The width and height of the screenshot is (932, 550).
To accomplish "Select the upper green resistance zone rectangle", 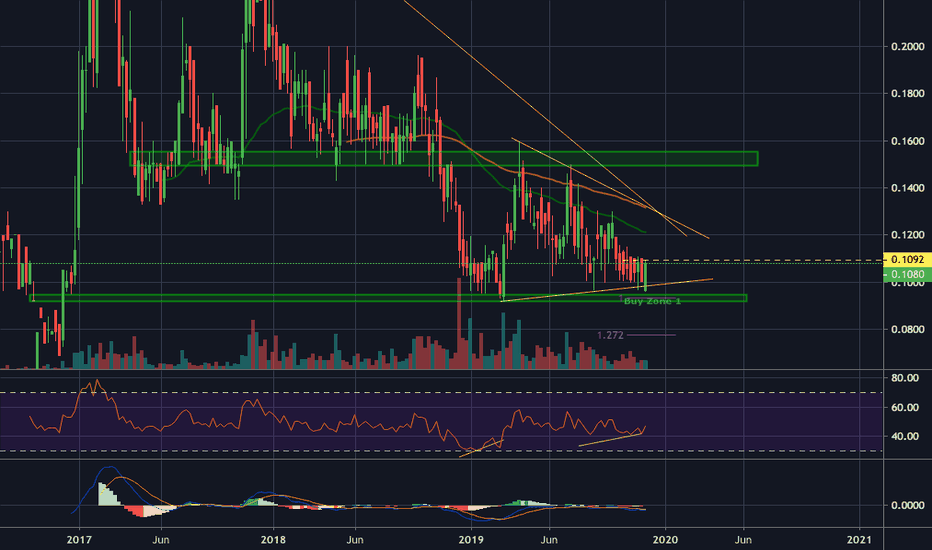I will point(443,159).
